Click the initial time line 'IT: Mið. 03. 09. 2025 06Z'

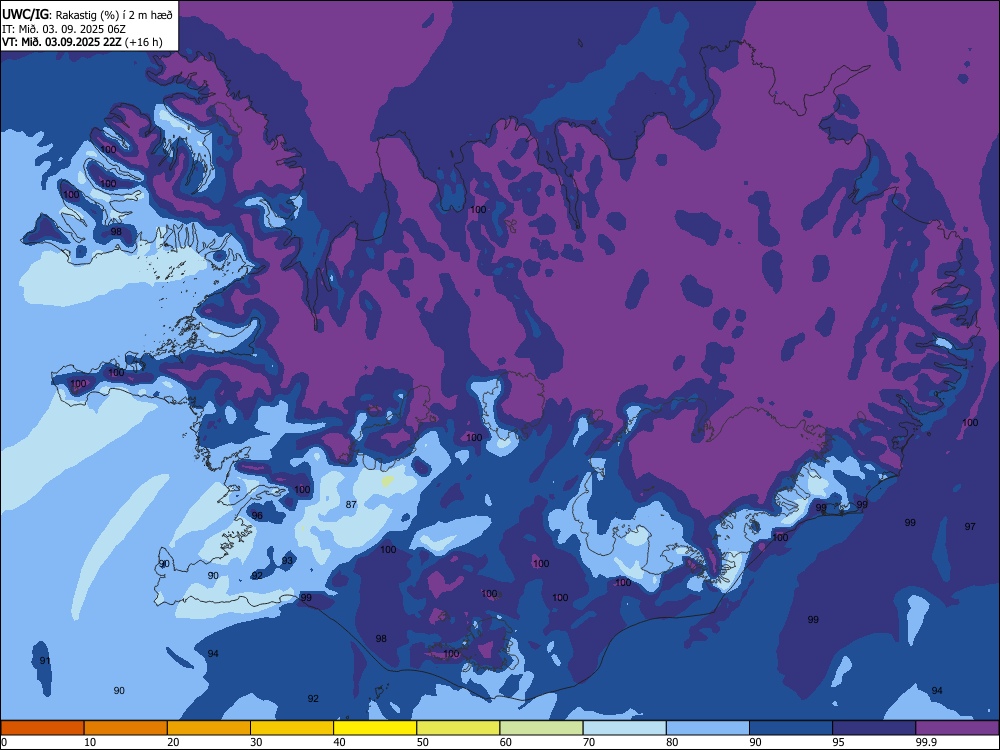[64, 29]
